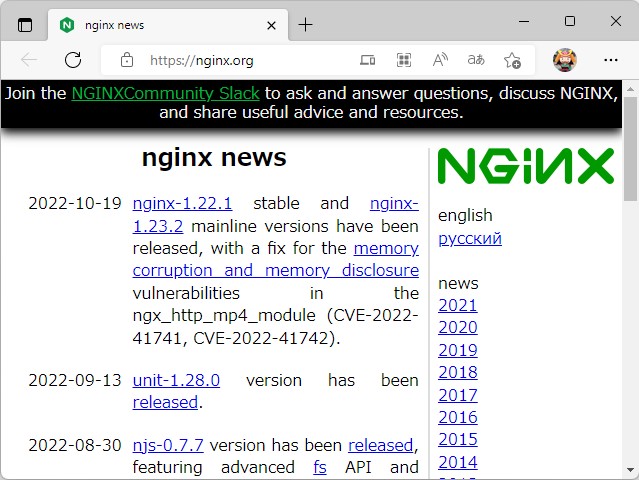Image resolution: width=639 pixels, height=480 pixels.
Task: Open 2019 news archive
Action: click(x=458, y=350)
